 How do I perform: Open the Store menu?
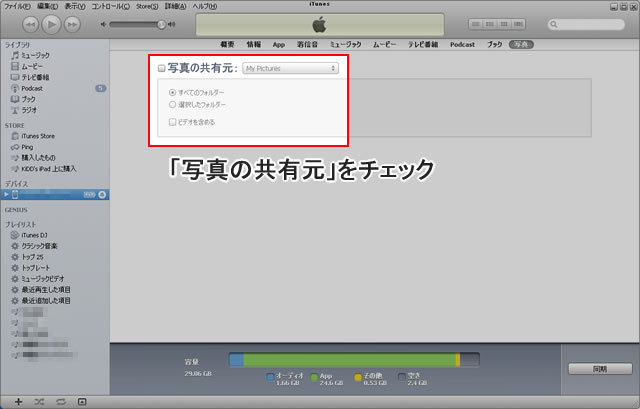147,6
